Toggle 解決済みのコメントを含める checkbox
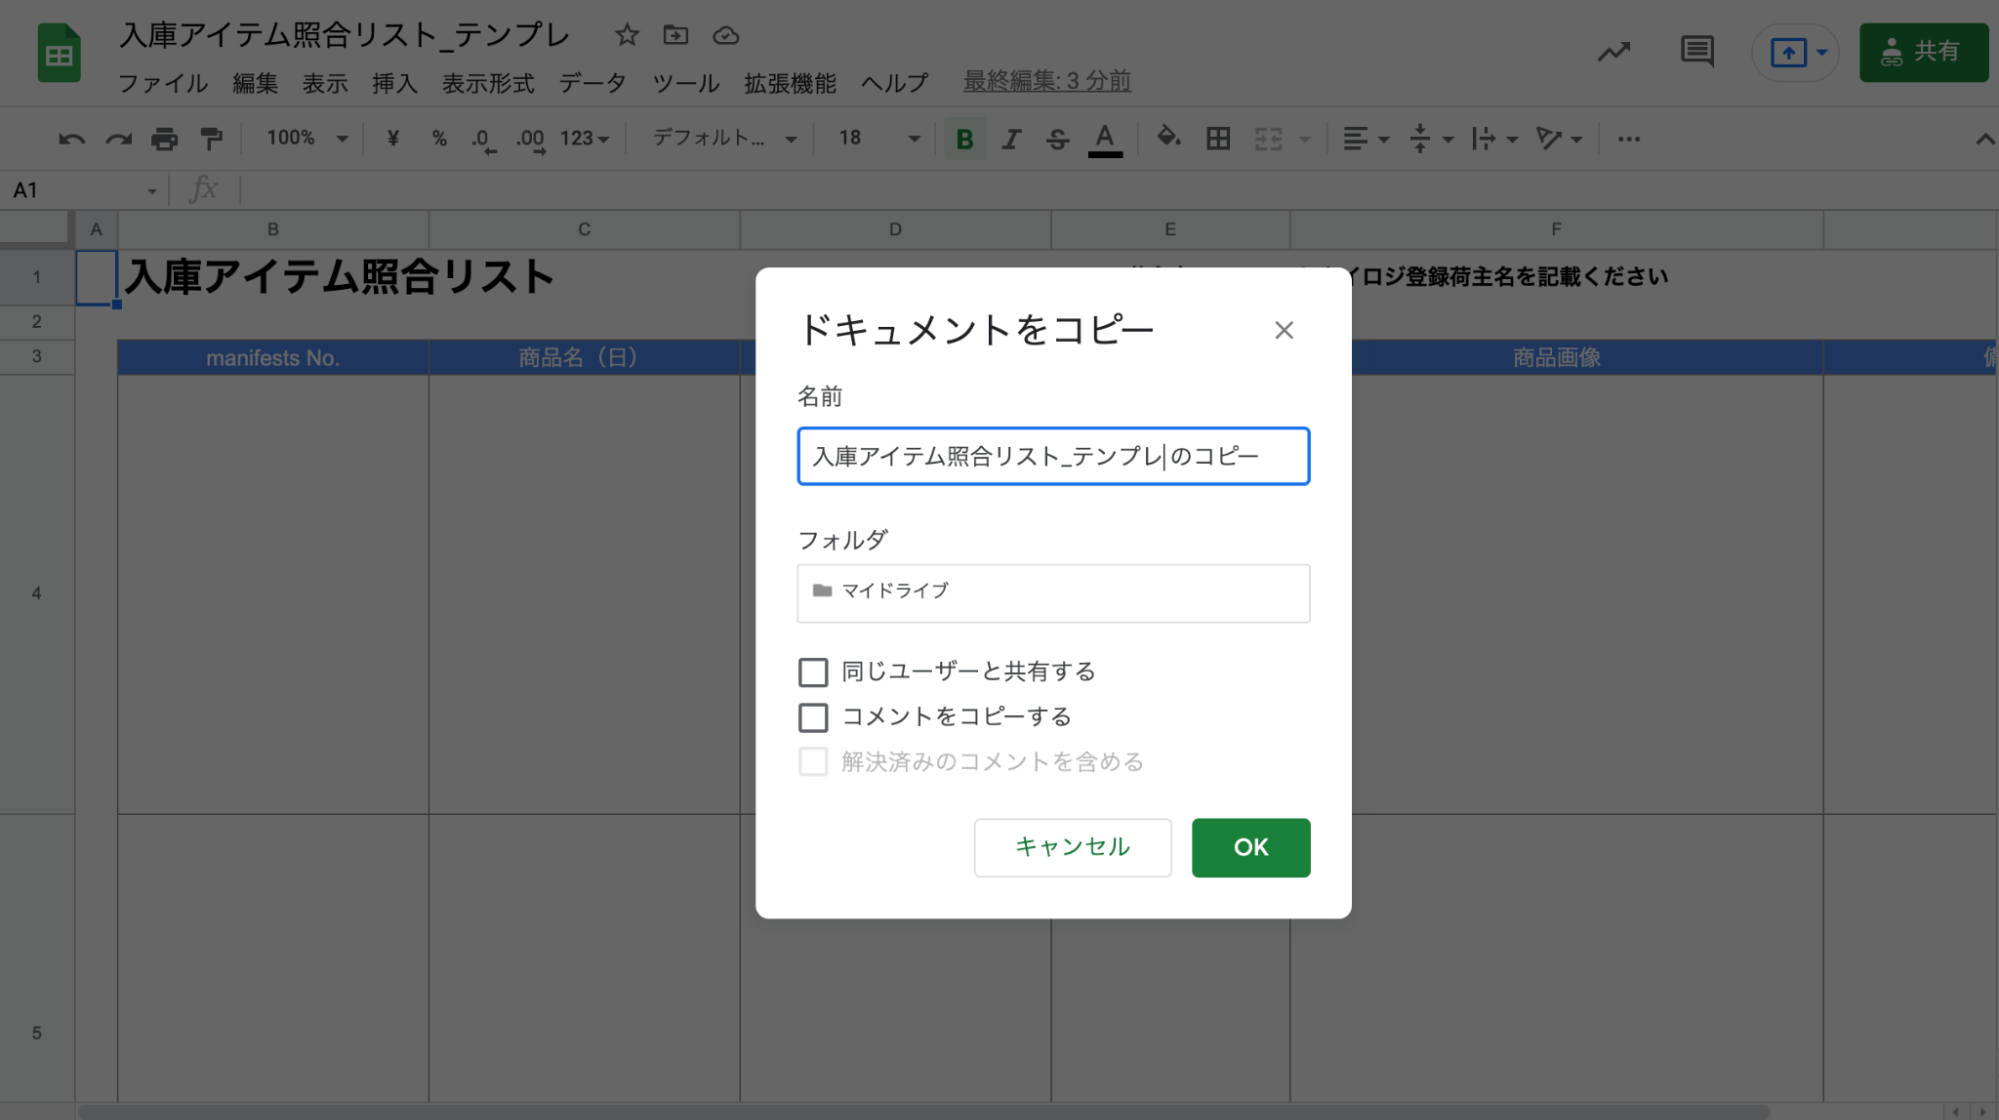The height and width of the screenshot is (1120, 1999). 813,761
